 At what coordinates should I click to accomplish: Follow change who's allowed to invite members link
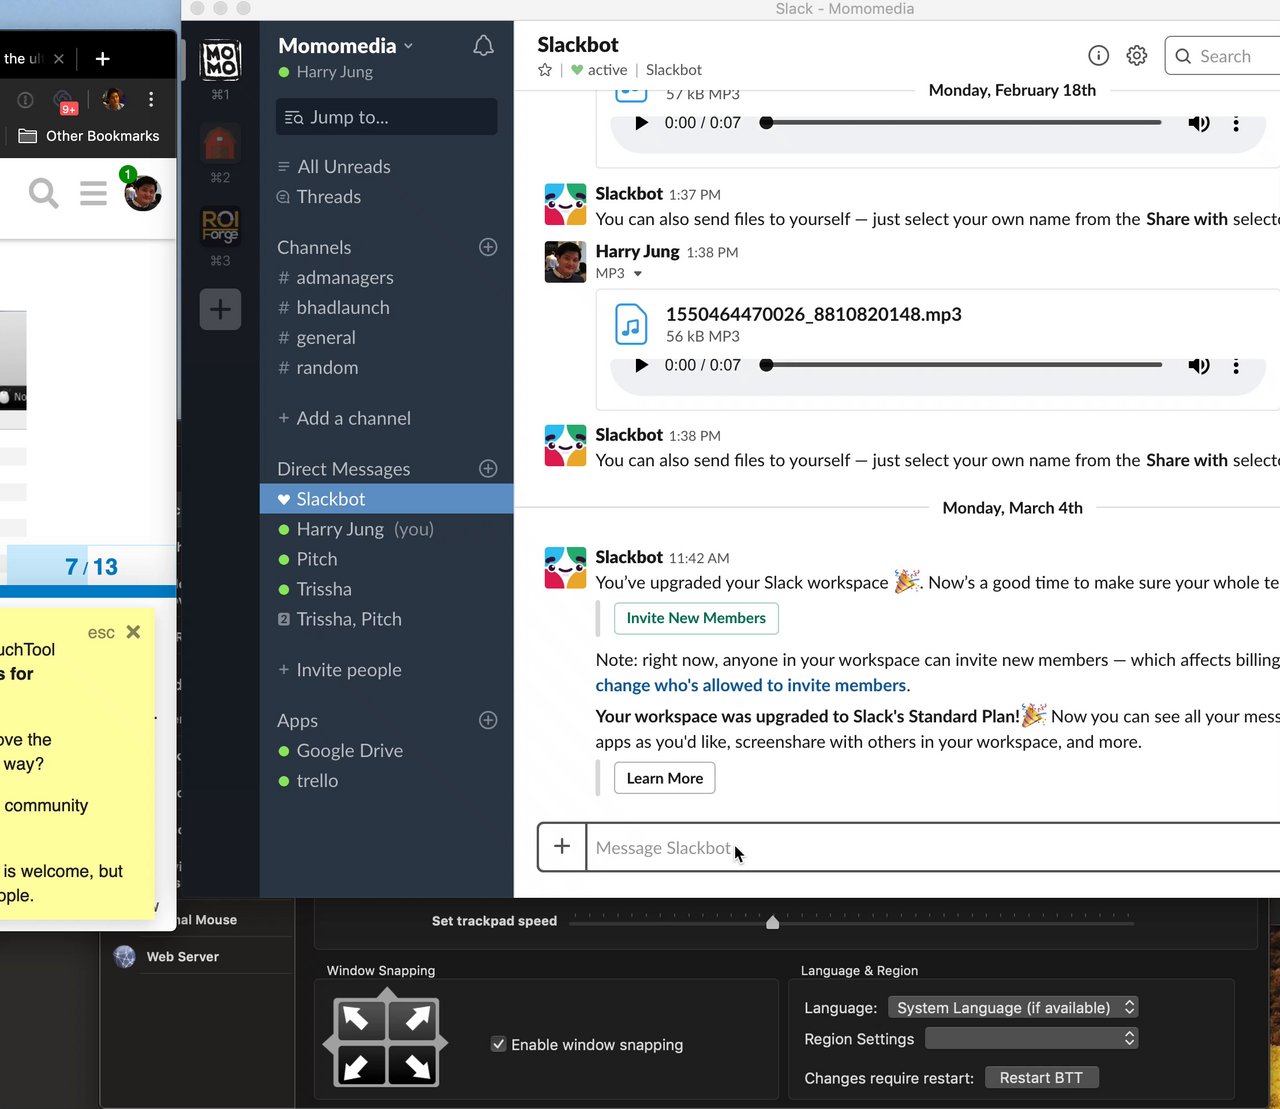click(x=751, y=685)
